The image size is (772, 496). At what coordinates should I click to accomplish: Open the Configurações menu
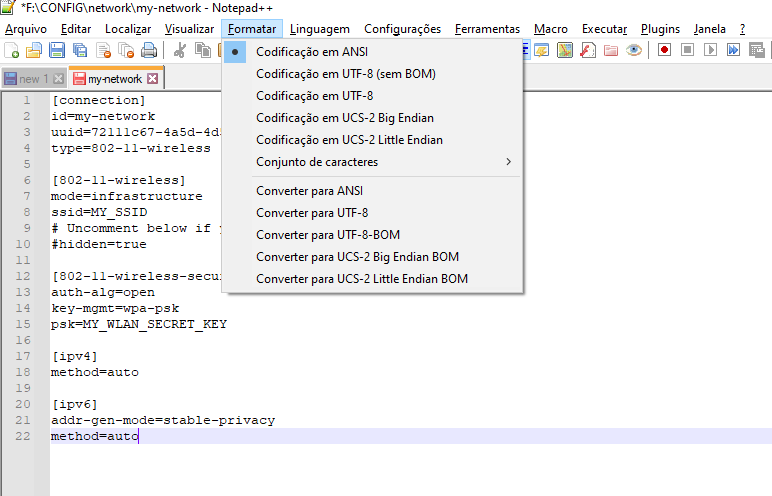point(403,29)
